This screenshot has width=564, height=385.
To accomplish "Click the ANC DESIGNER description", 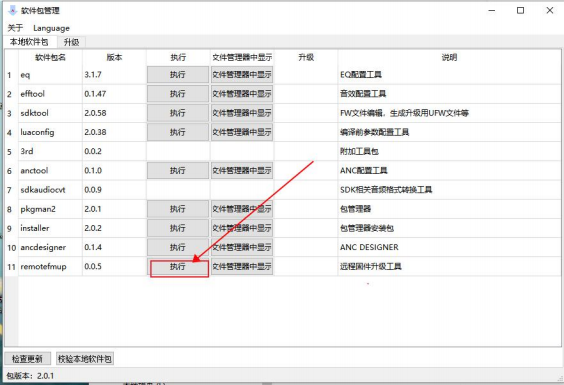I will click(x=449, y=248).
